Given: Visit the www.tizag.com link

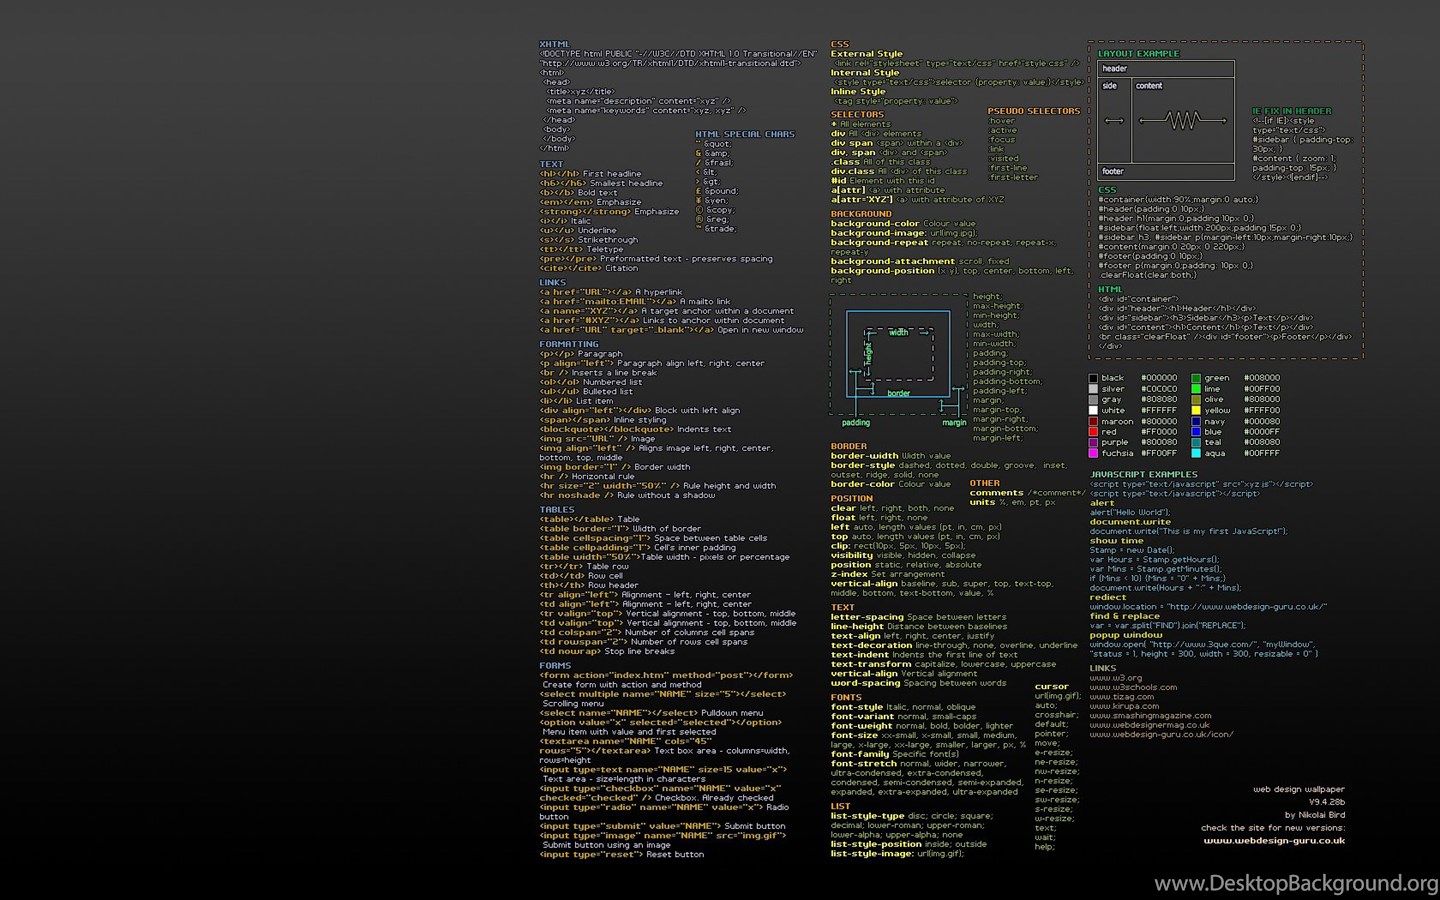Looking at the screenshot, I should click(1121, 696).
